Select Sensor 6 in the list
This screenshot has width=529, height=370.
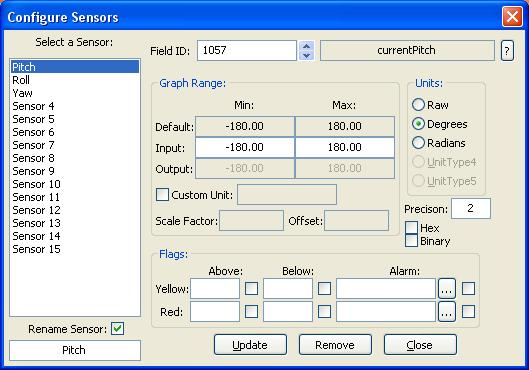[75, 132]
